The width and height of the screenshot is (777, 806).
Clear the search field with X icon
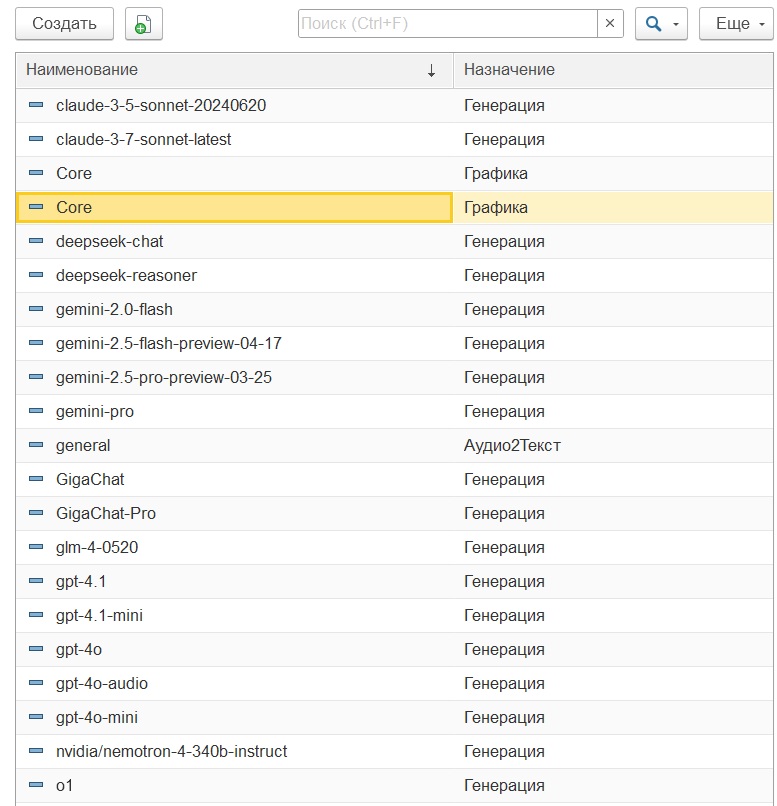coord(610,23)
